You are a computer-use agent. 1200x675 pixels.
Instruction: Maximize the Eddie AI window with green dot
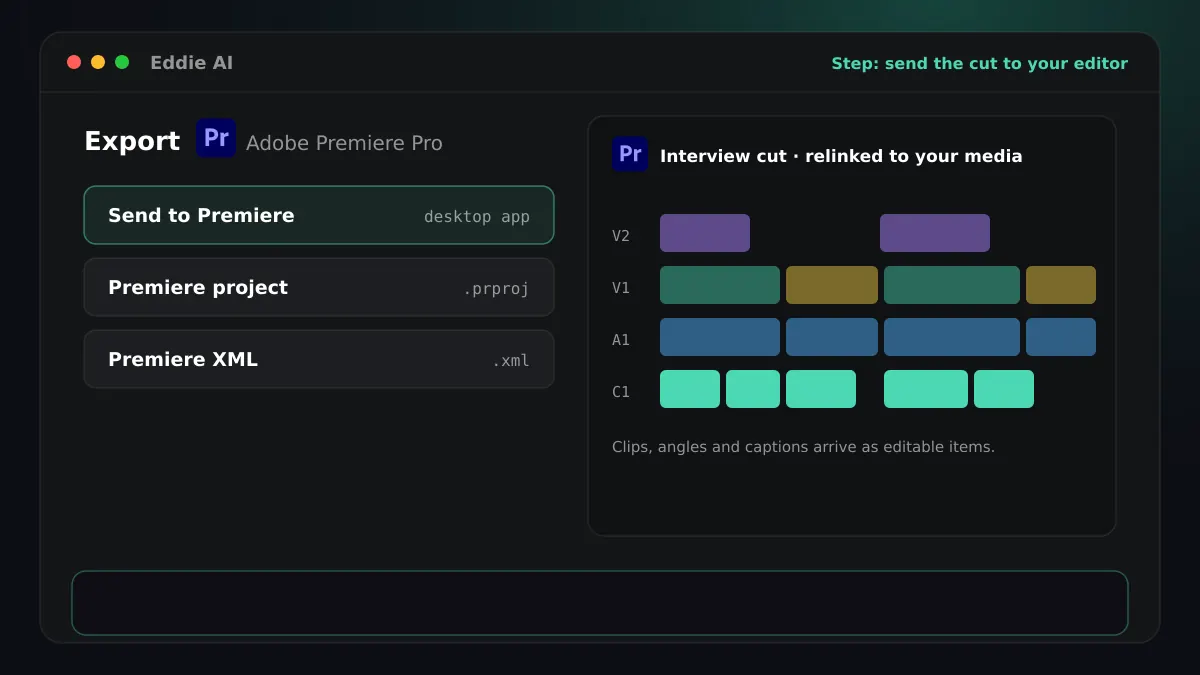click(x=122, y=62)
